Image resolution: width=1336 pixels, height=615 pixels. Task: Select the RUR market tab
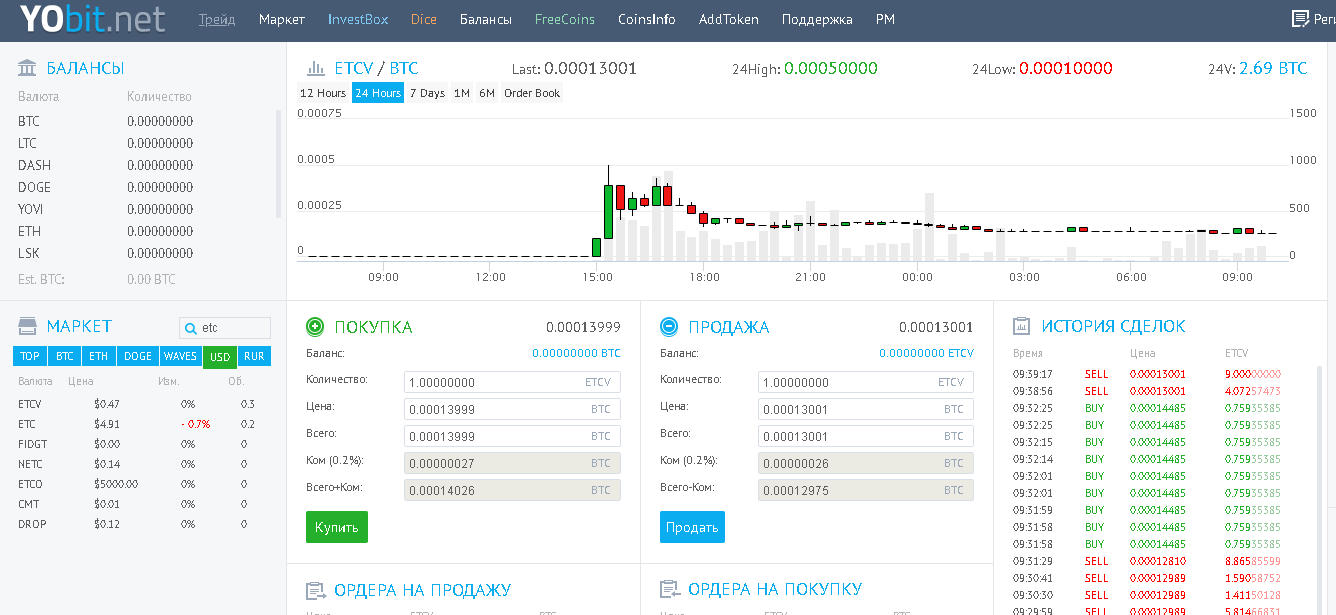[255, 356]
